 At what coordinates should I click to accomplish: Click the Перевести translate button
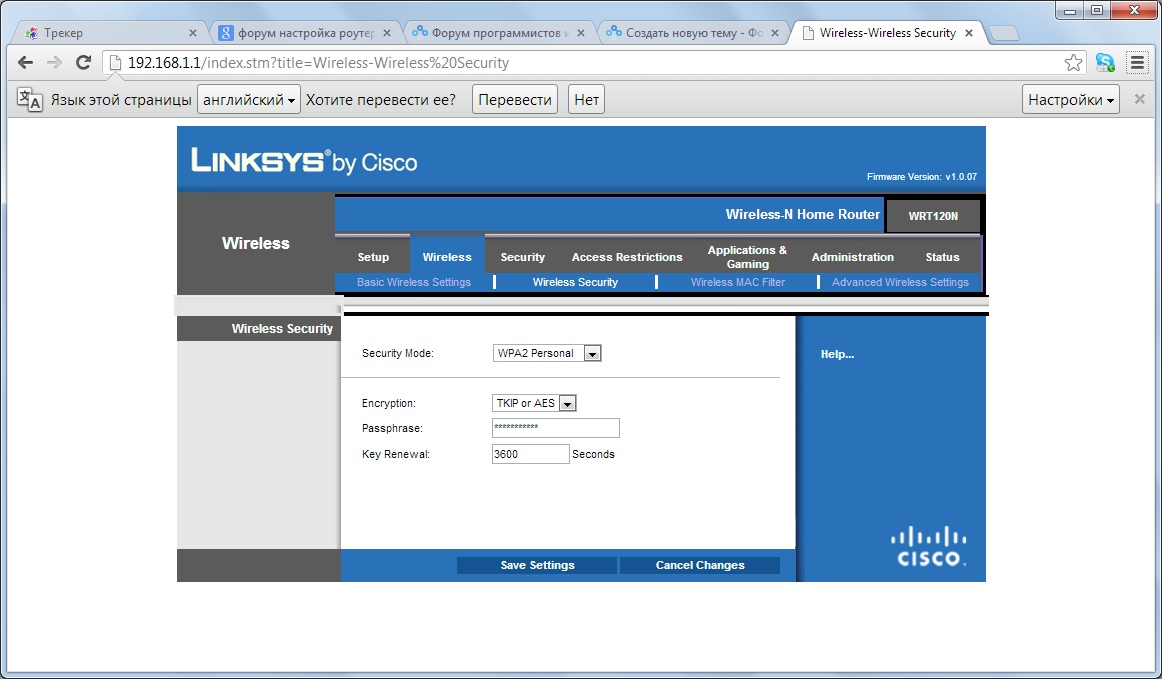[x=515, y=99]
